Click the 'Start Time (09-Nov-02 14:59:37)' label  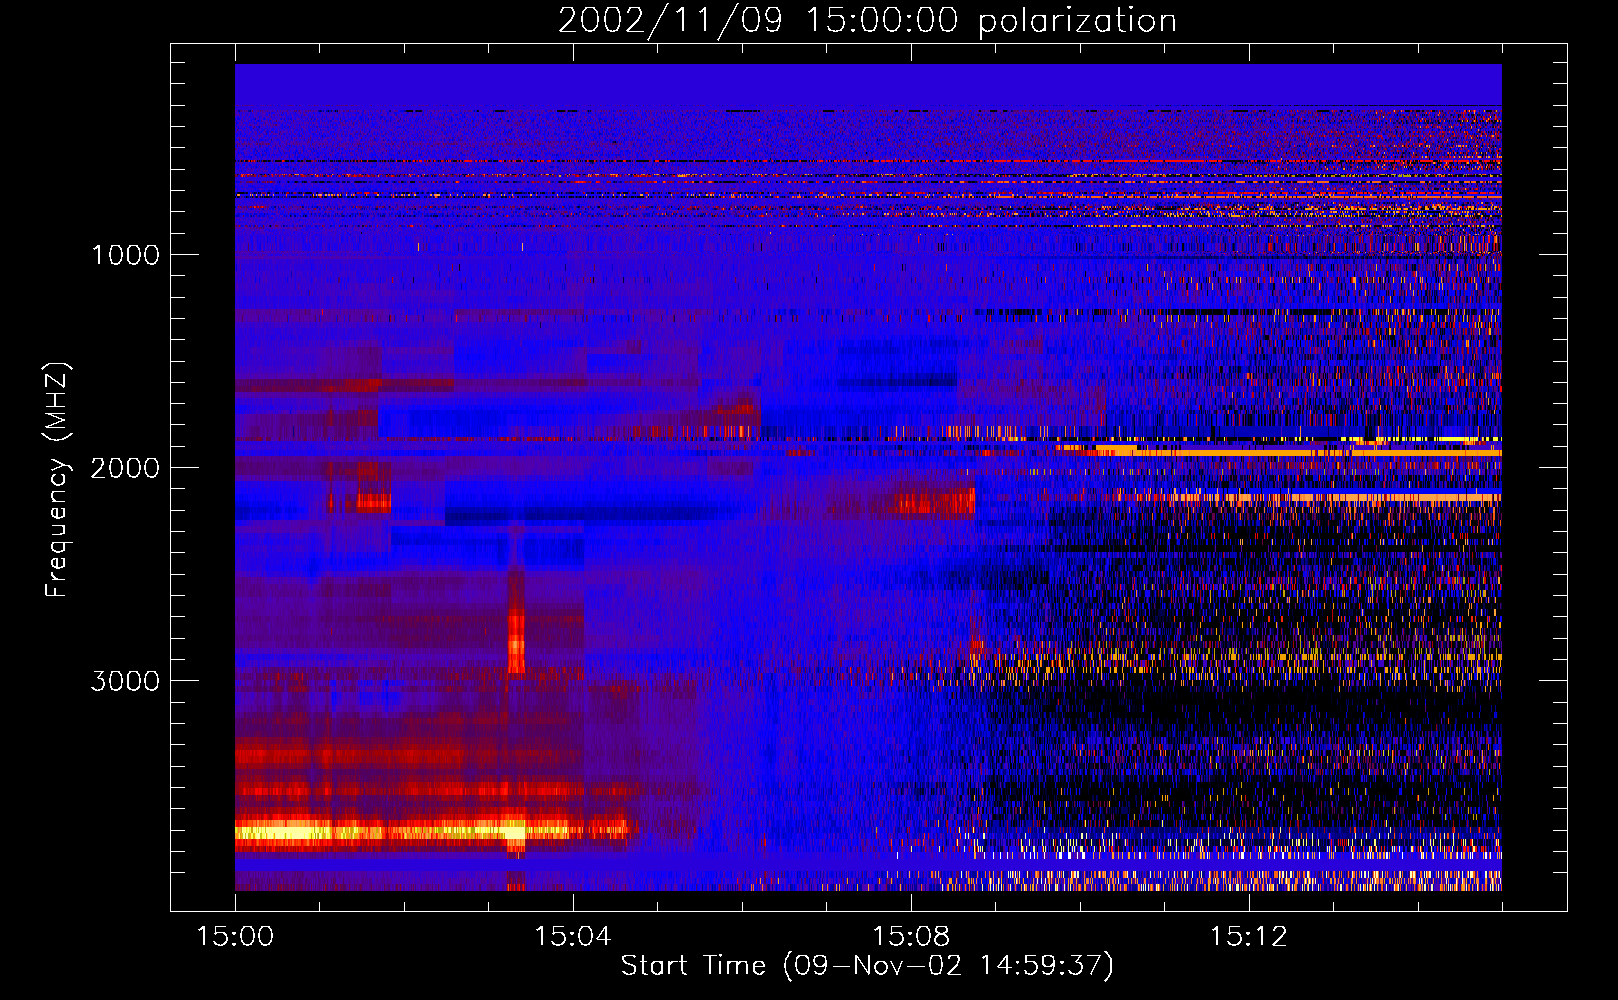tap(867, 966)
